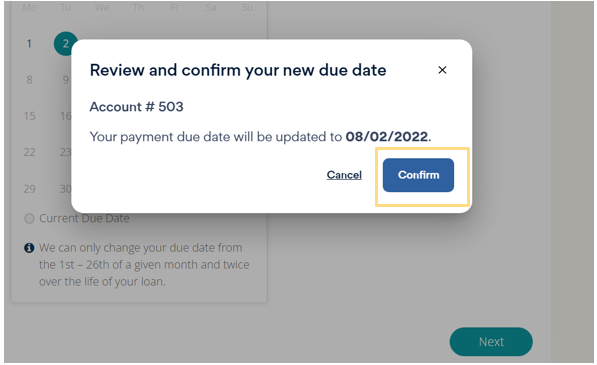Viewport: 597px width, 365px height.
Task: Pick day 22 in the calendar
Action: [29, 152]
